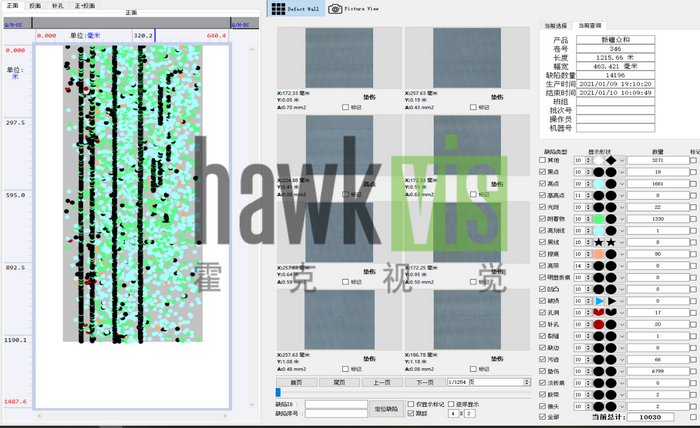Go to first page 首页 button
This screenshot has height=428, width=700.
click(297, 382)
